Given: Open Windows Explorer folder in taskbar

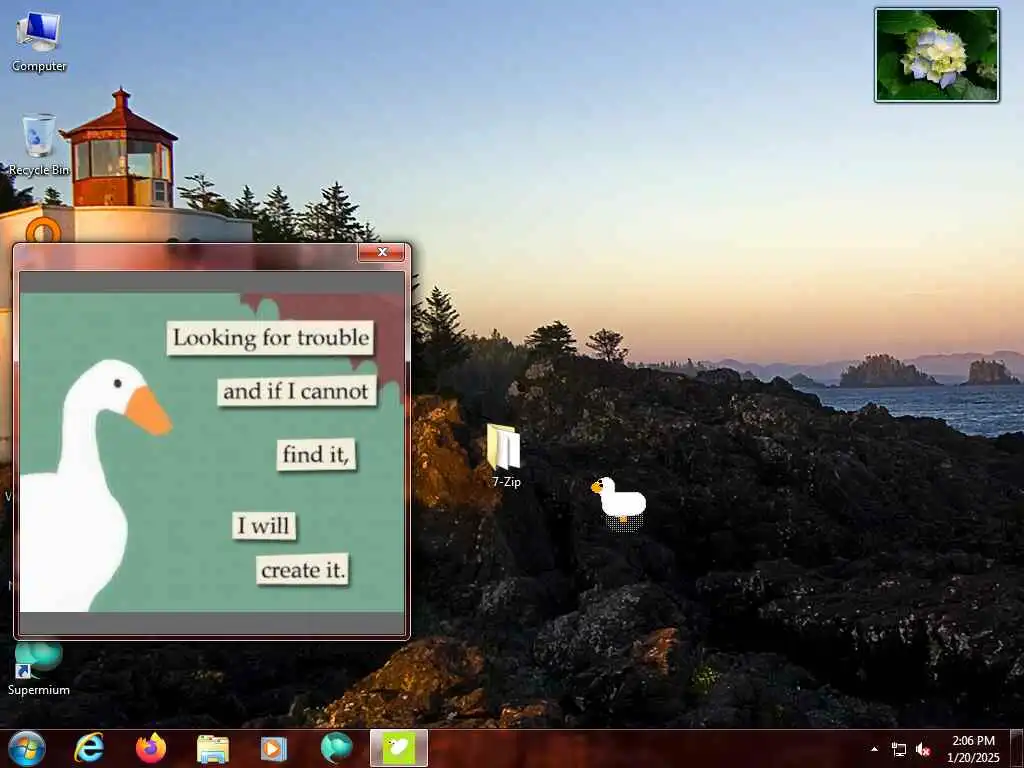Looking at the screenshot, I should coord(213,749).
